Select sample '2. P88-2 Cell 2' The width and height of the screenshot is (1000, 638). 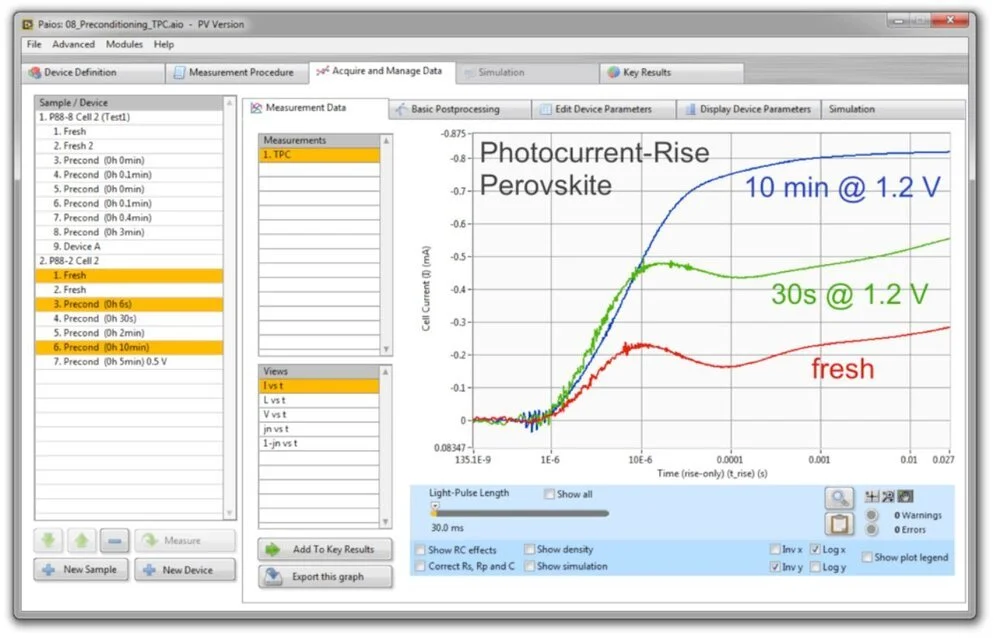129,260
